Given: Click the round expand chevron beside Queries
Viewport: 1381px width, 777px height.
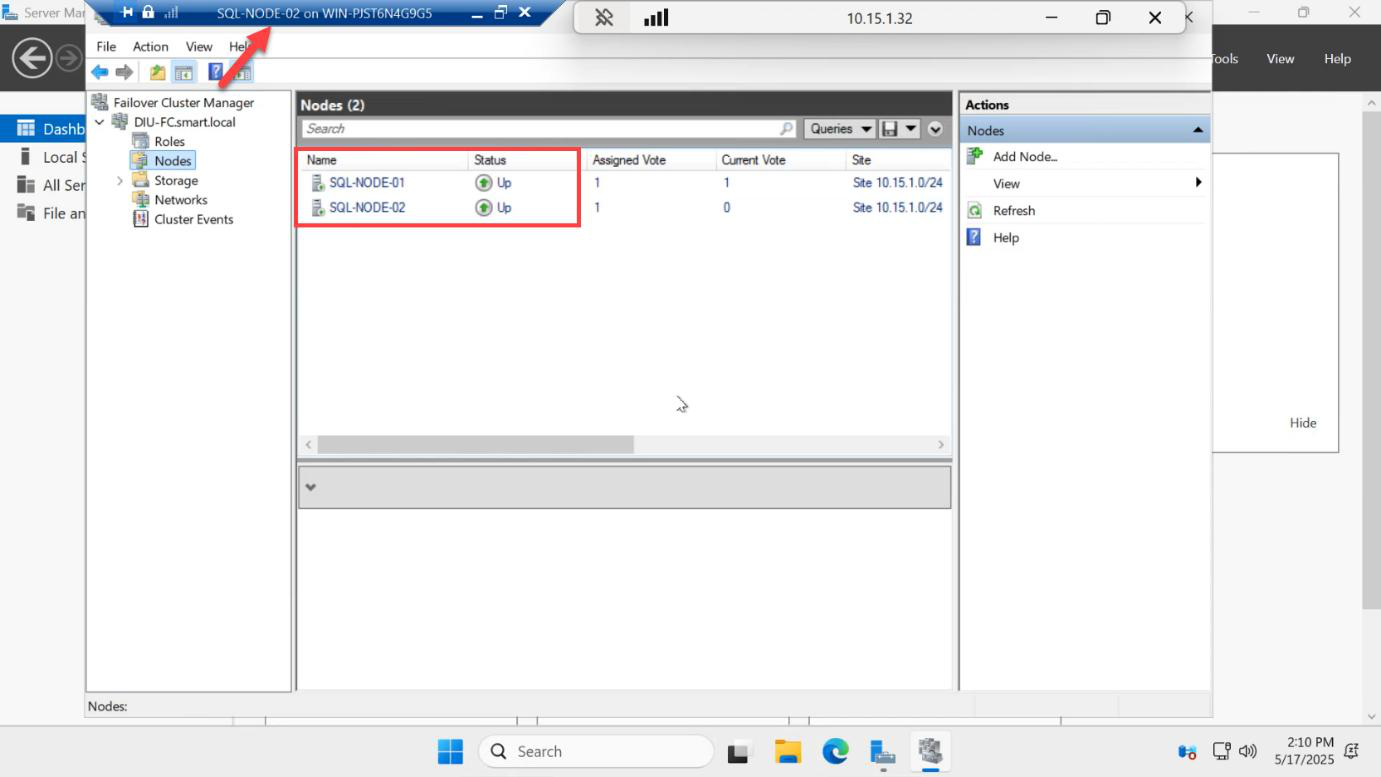Looking at the screenshot, I should (935, 129).
